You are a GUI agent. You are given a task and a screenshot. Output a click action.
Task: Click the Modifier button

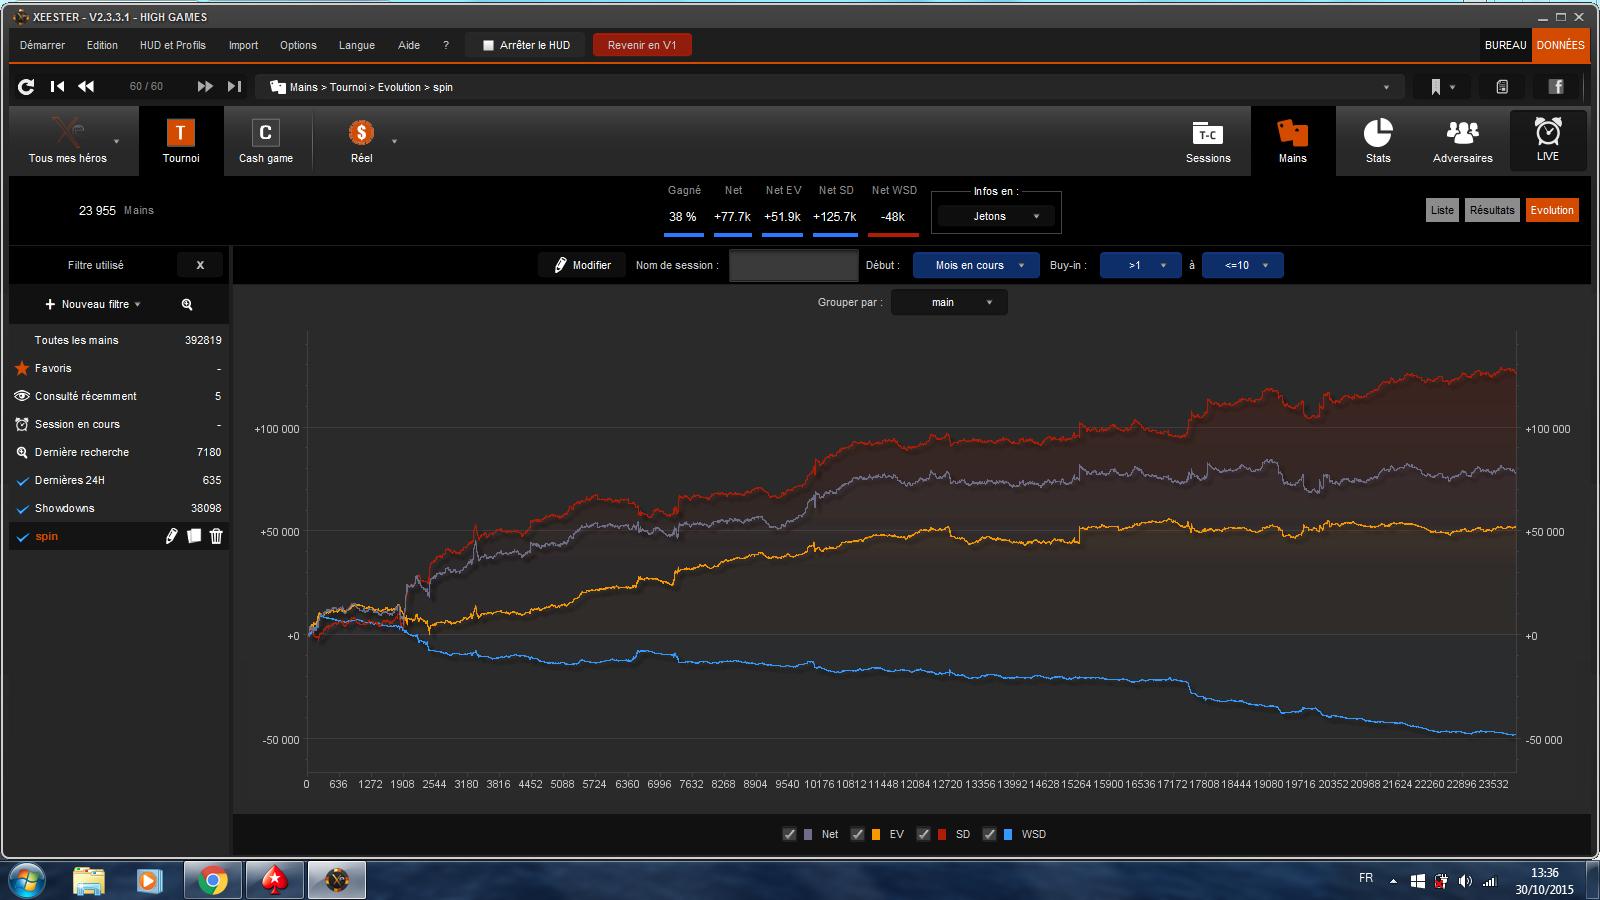(582, 265)
